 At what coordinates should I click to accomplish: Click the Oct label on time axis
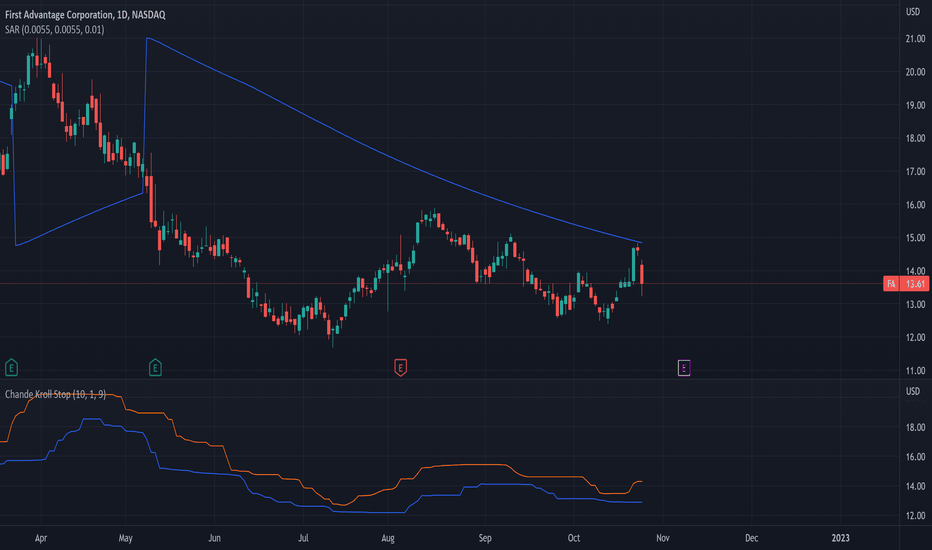[x=574, y=538]
